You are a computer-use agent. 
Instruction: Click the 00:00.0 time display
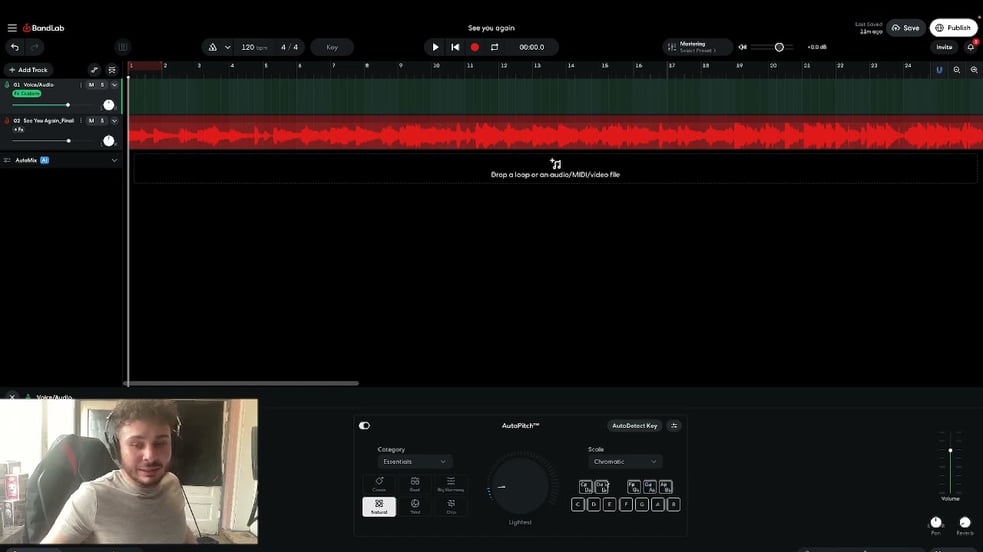point(532,47)
